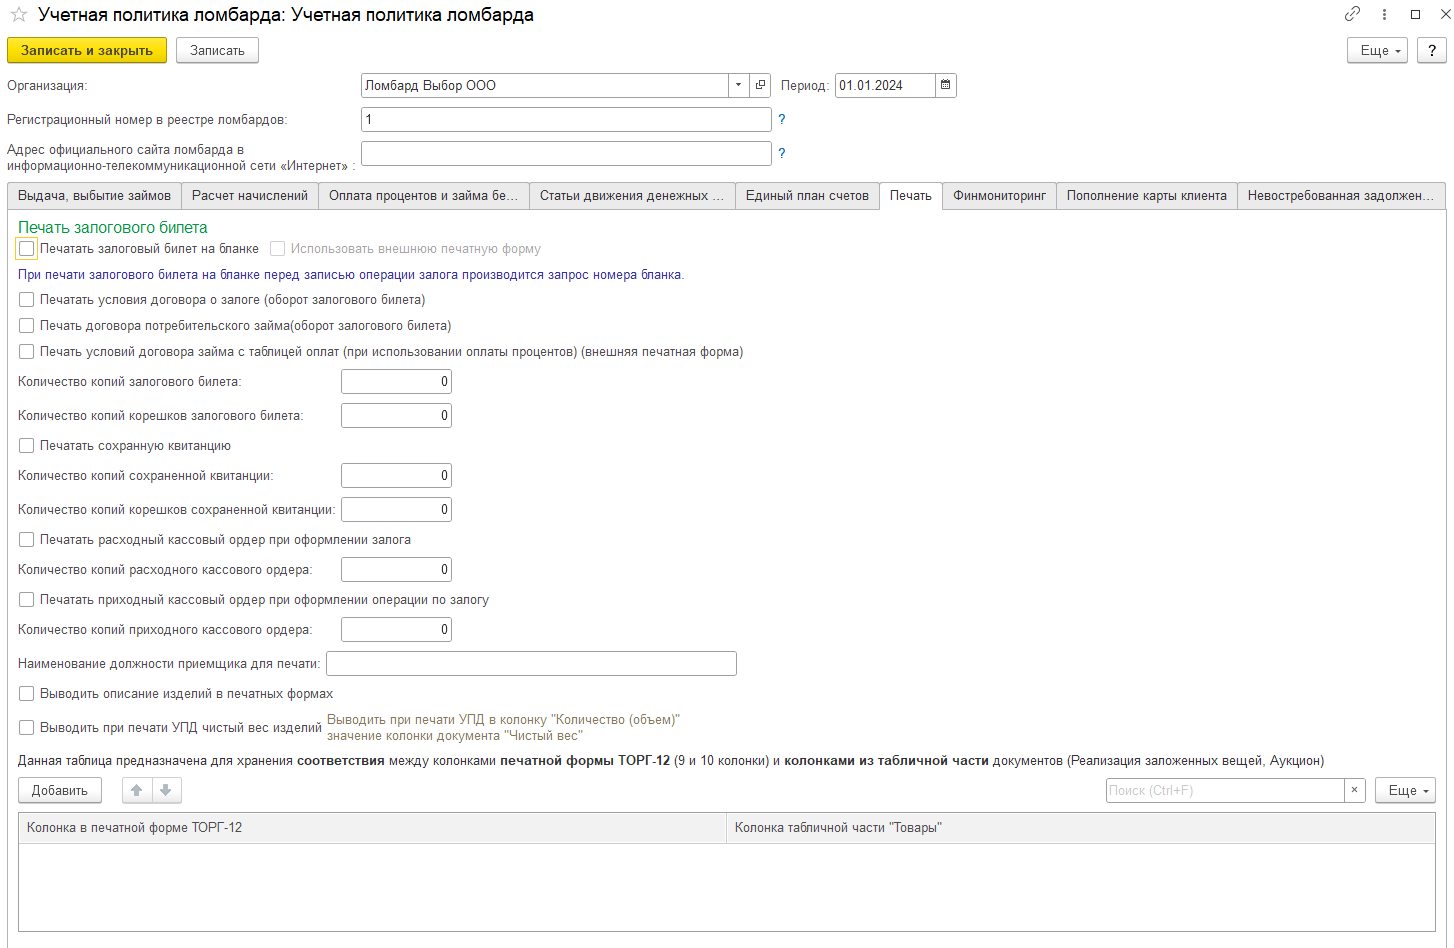Enable Выводить при печати УПД чистый вес
The width and height of the screenshot is (1454, 948).
(x=27, y=727)
